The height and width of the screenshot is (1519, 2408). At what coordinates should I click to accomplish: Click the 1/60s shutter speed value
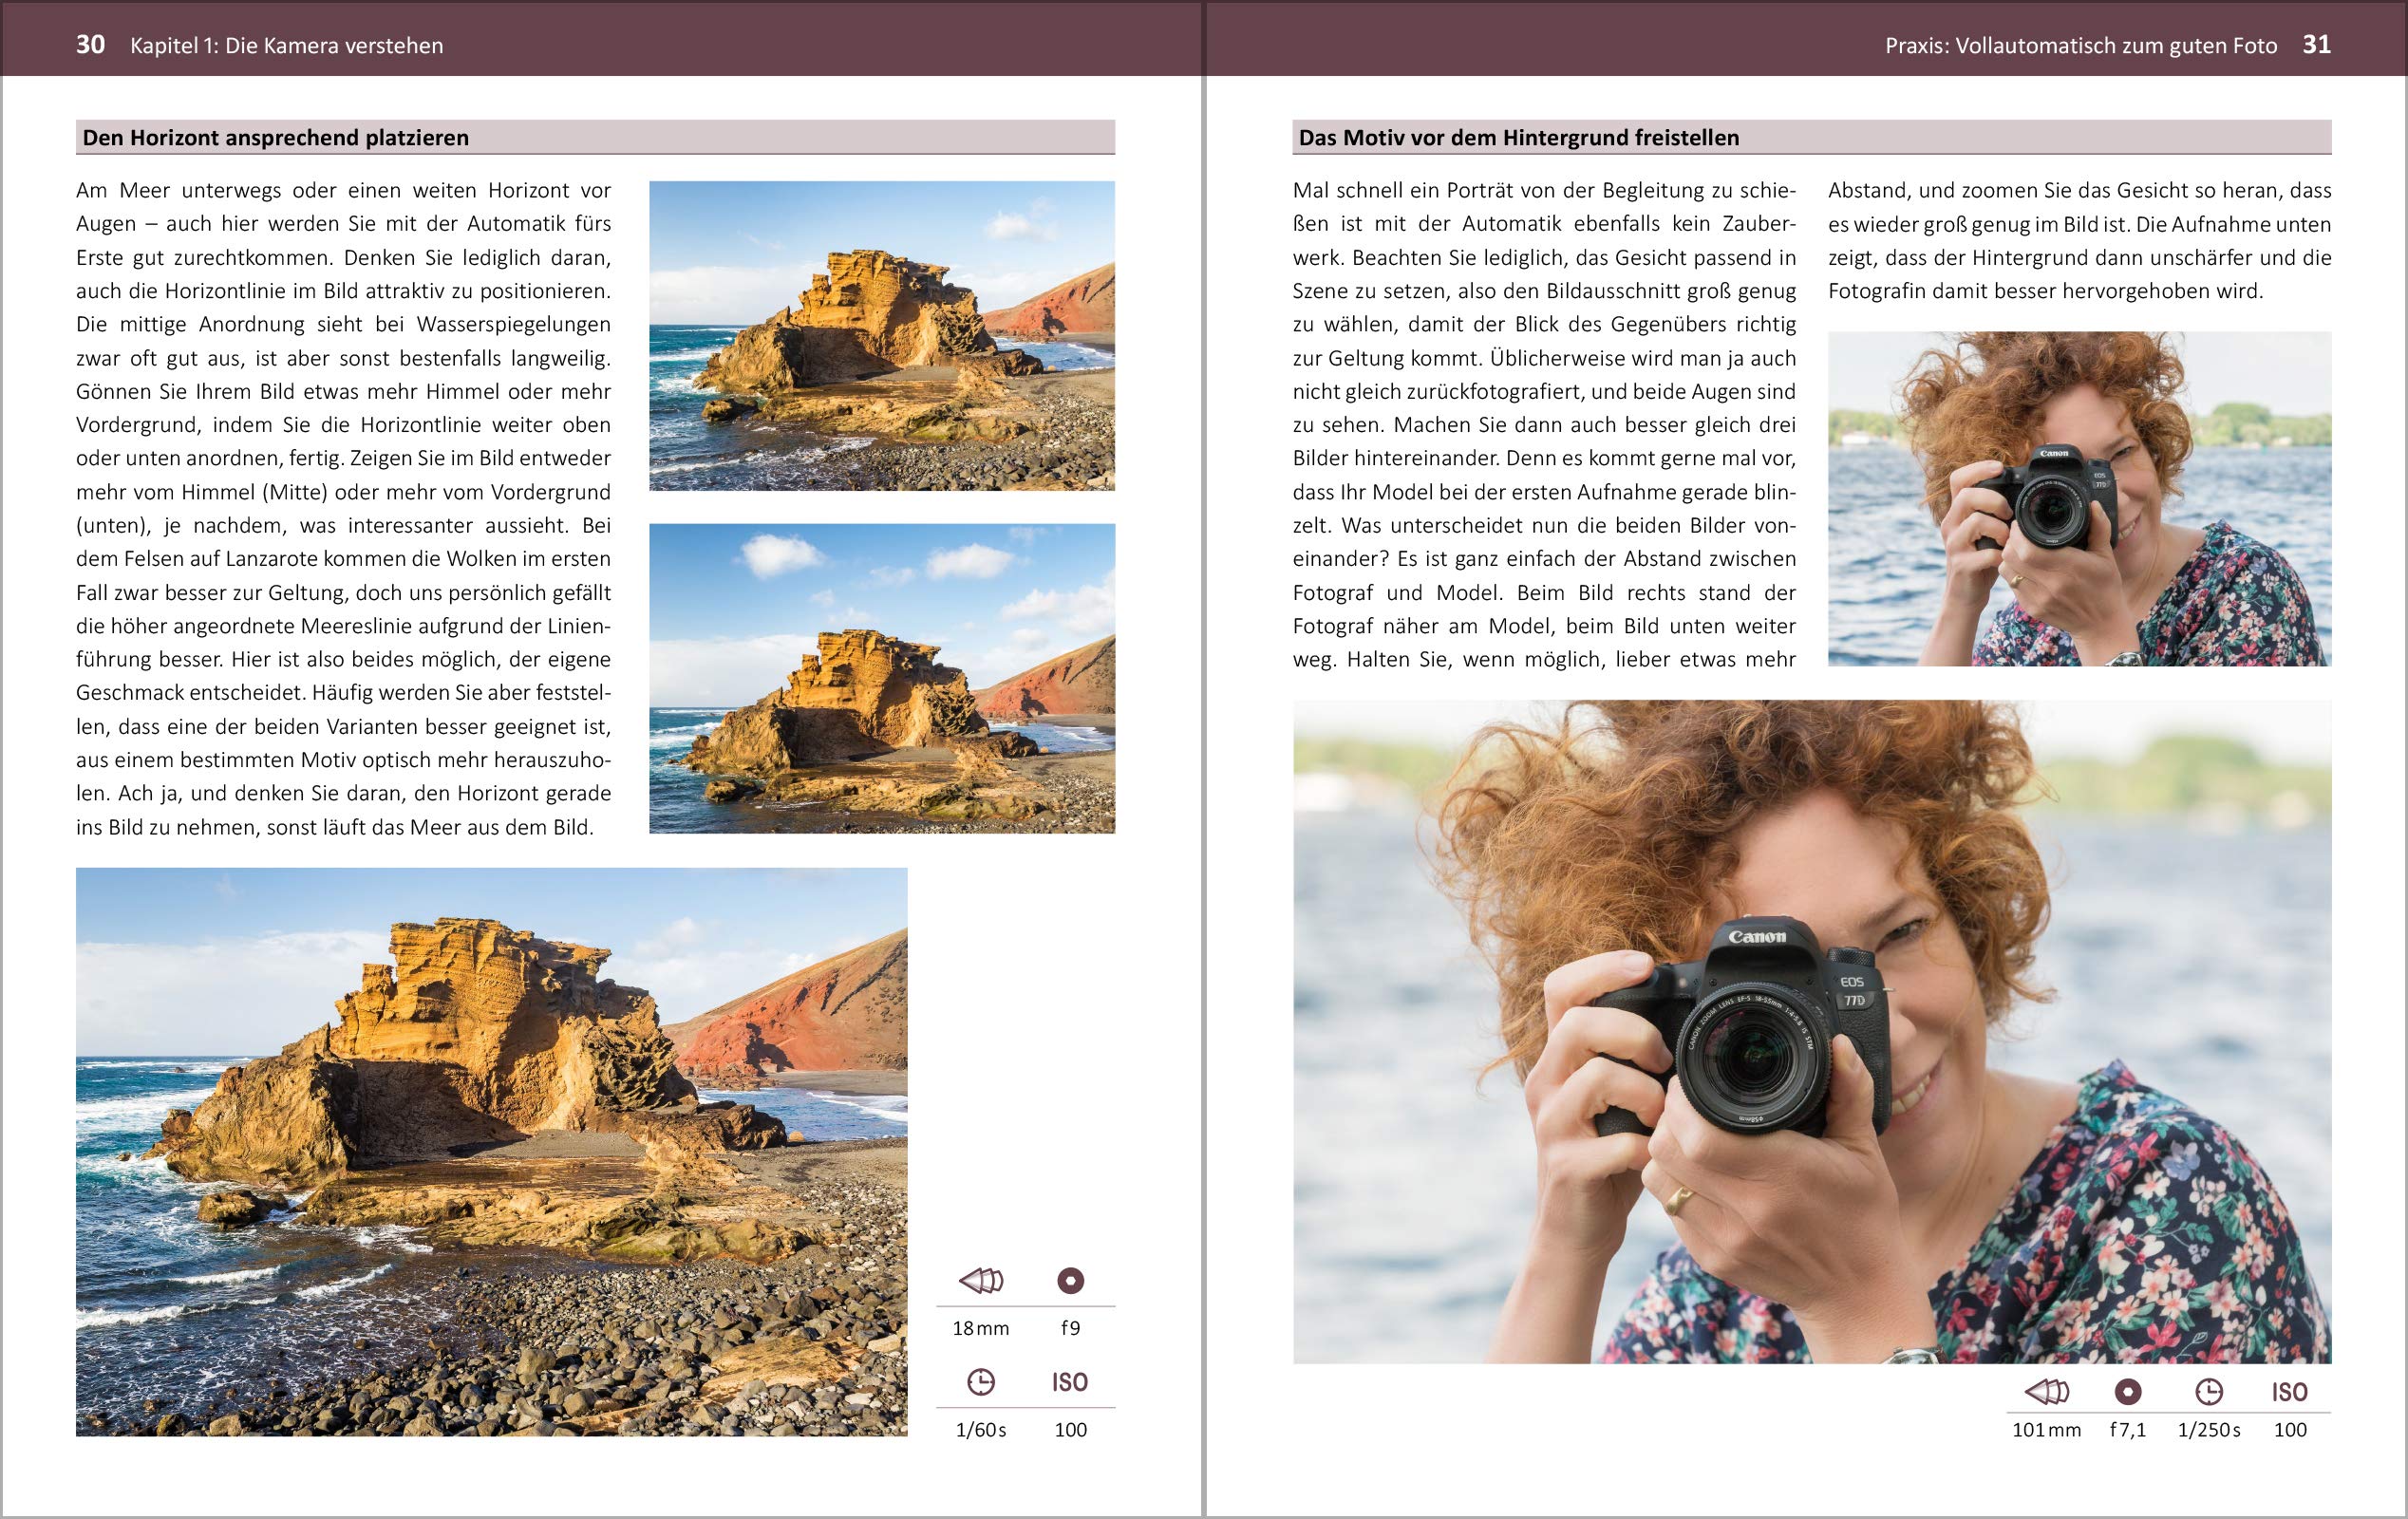click(981, 1429)
